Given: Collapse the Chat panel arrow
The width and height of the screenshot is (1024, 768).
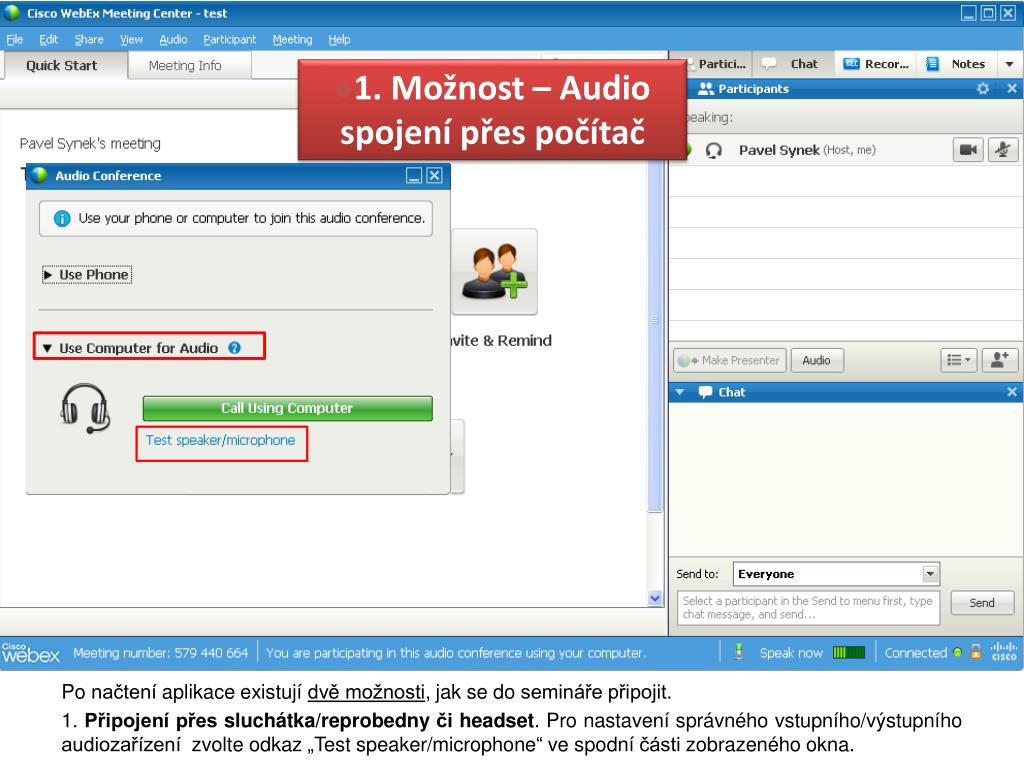Looking at the screenshot, I should pos(680,392).
